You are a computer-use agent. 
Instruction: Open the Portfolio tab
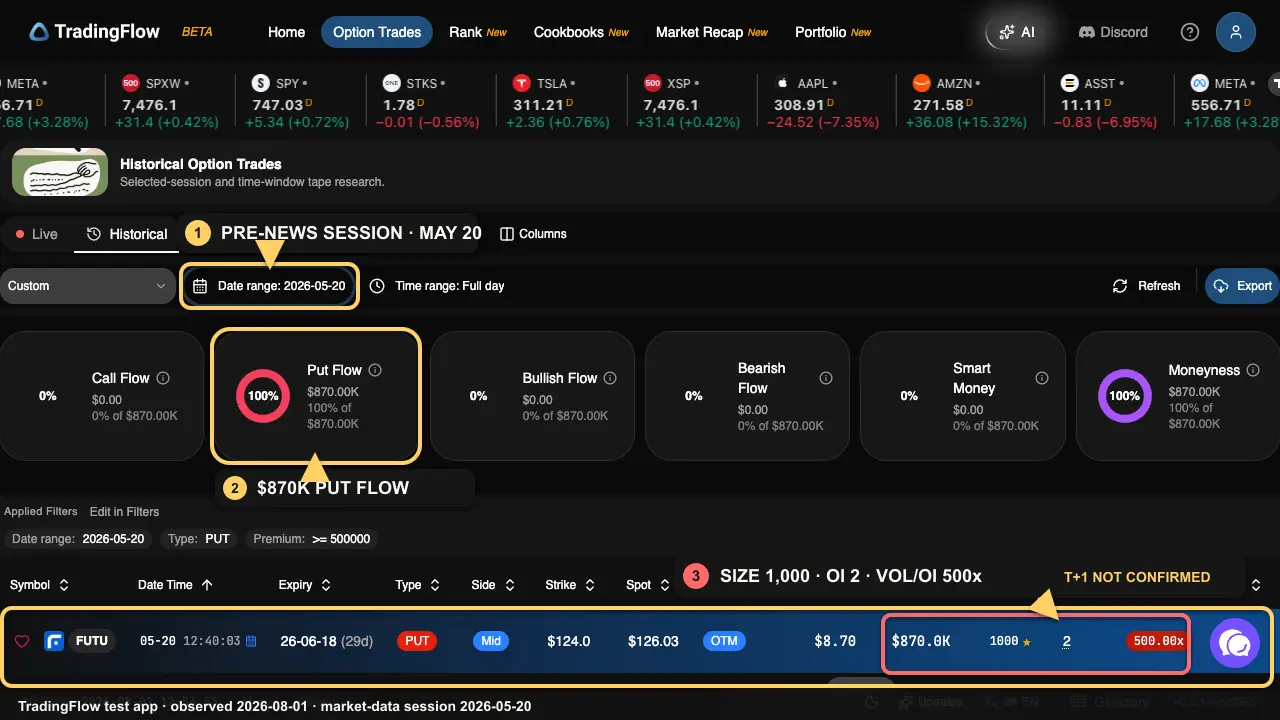tap(833, 32)
